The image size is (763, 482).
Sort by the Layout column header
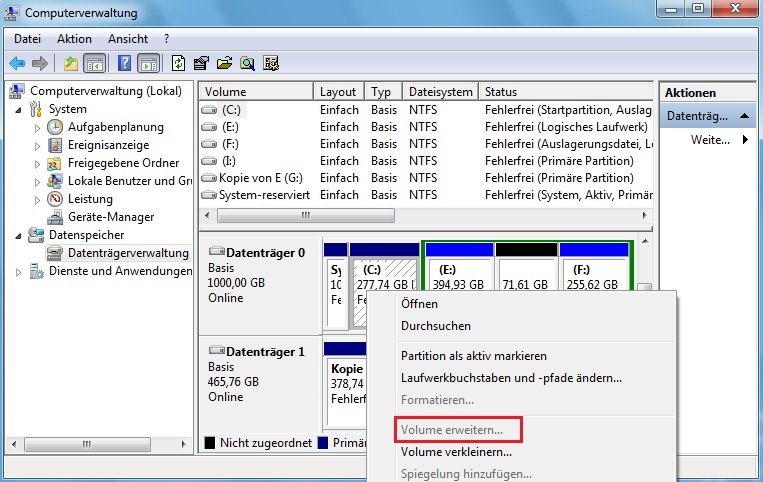pos(339,91)
